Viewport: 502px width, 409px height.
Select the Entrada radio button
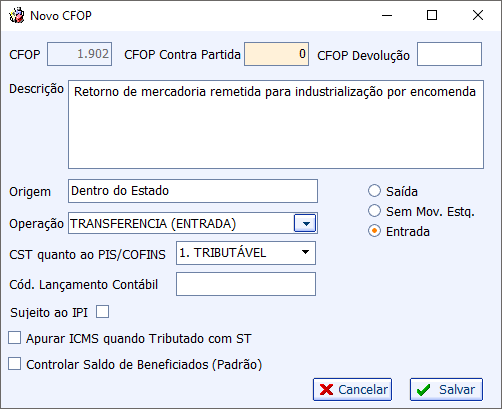coord(374,231)
